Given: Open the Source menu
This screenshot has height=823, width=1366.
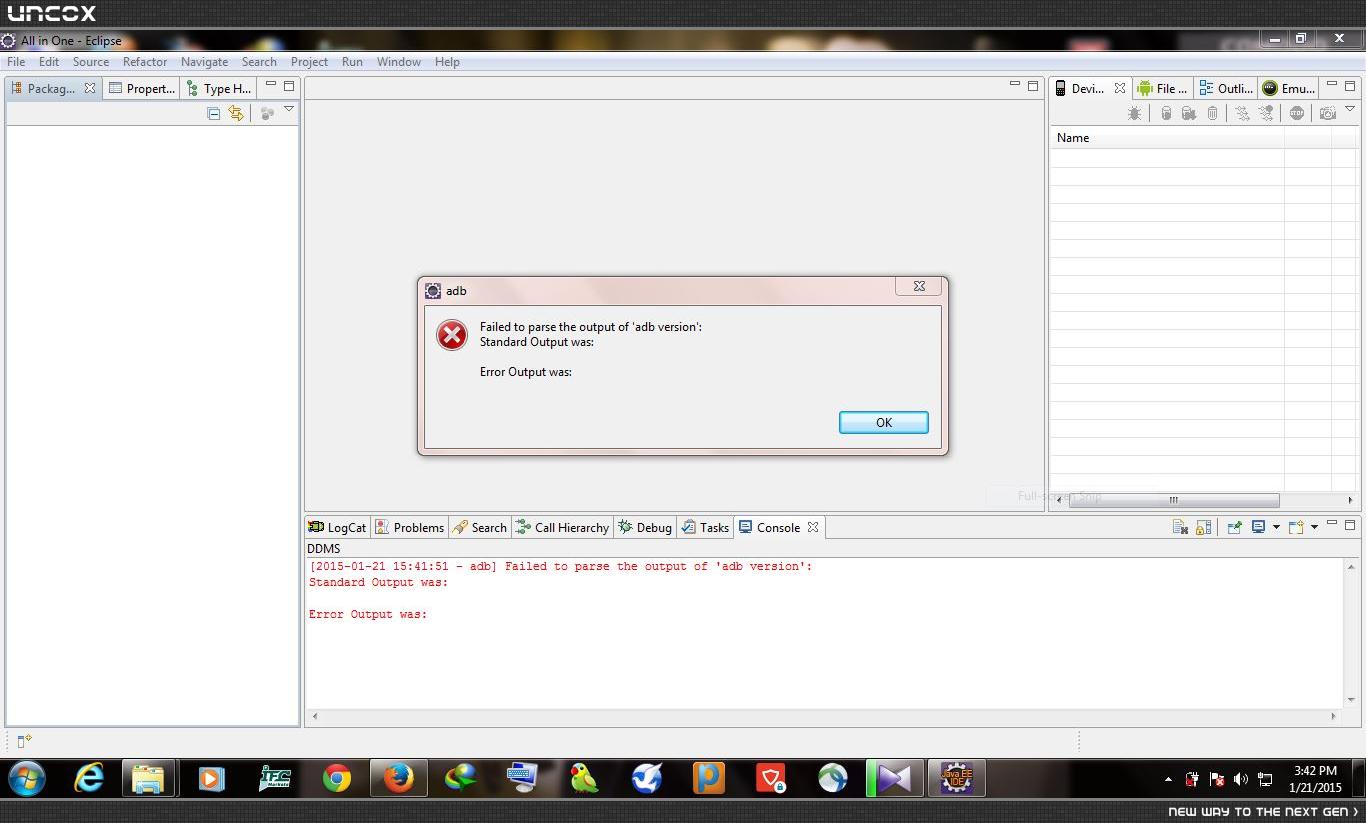Looking at the screenshot, I should pos(91,61).
